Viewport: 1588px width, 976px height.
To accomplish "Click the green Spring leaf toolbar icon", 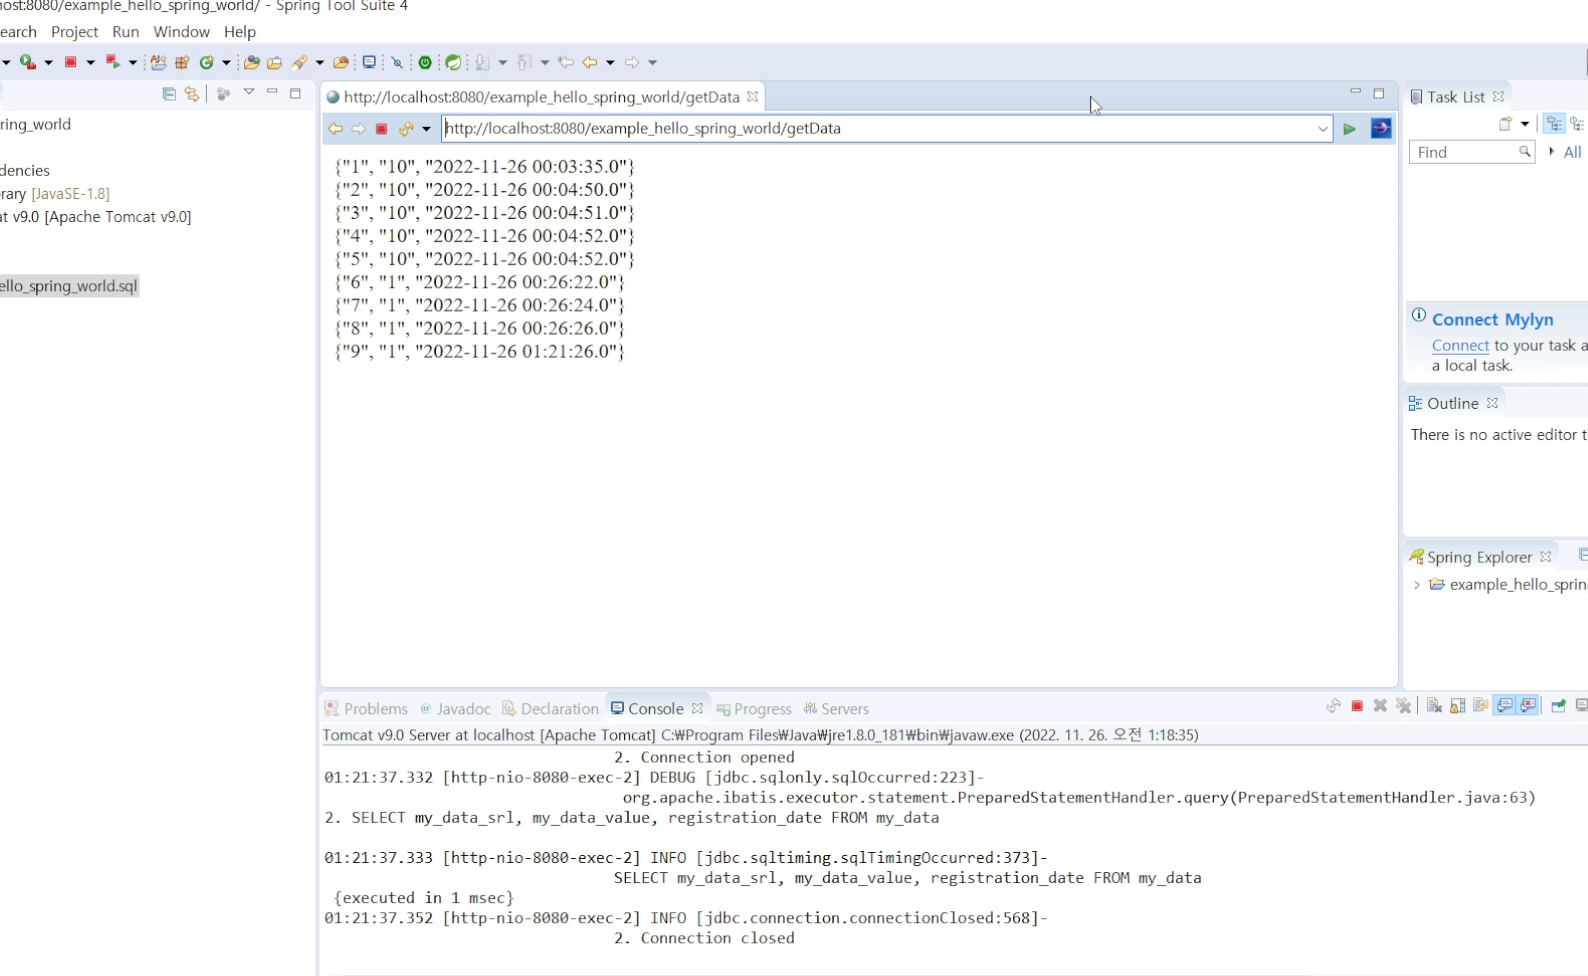I will click(x=453, y=62).
